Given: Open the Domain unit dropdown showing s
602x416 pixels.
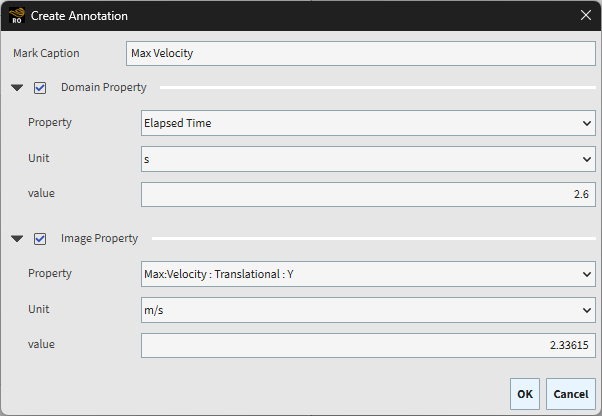Looking at the screenshot, I should point(368,159).
